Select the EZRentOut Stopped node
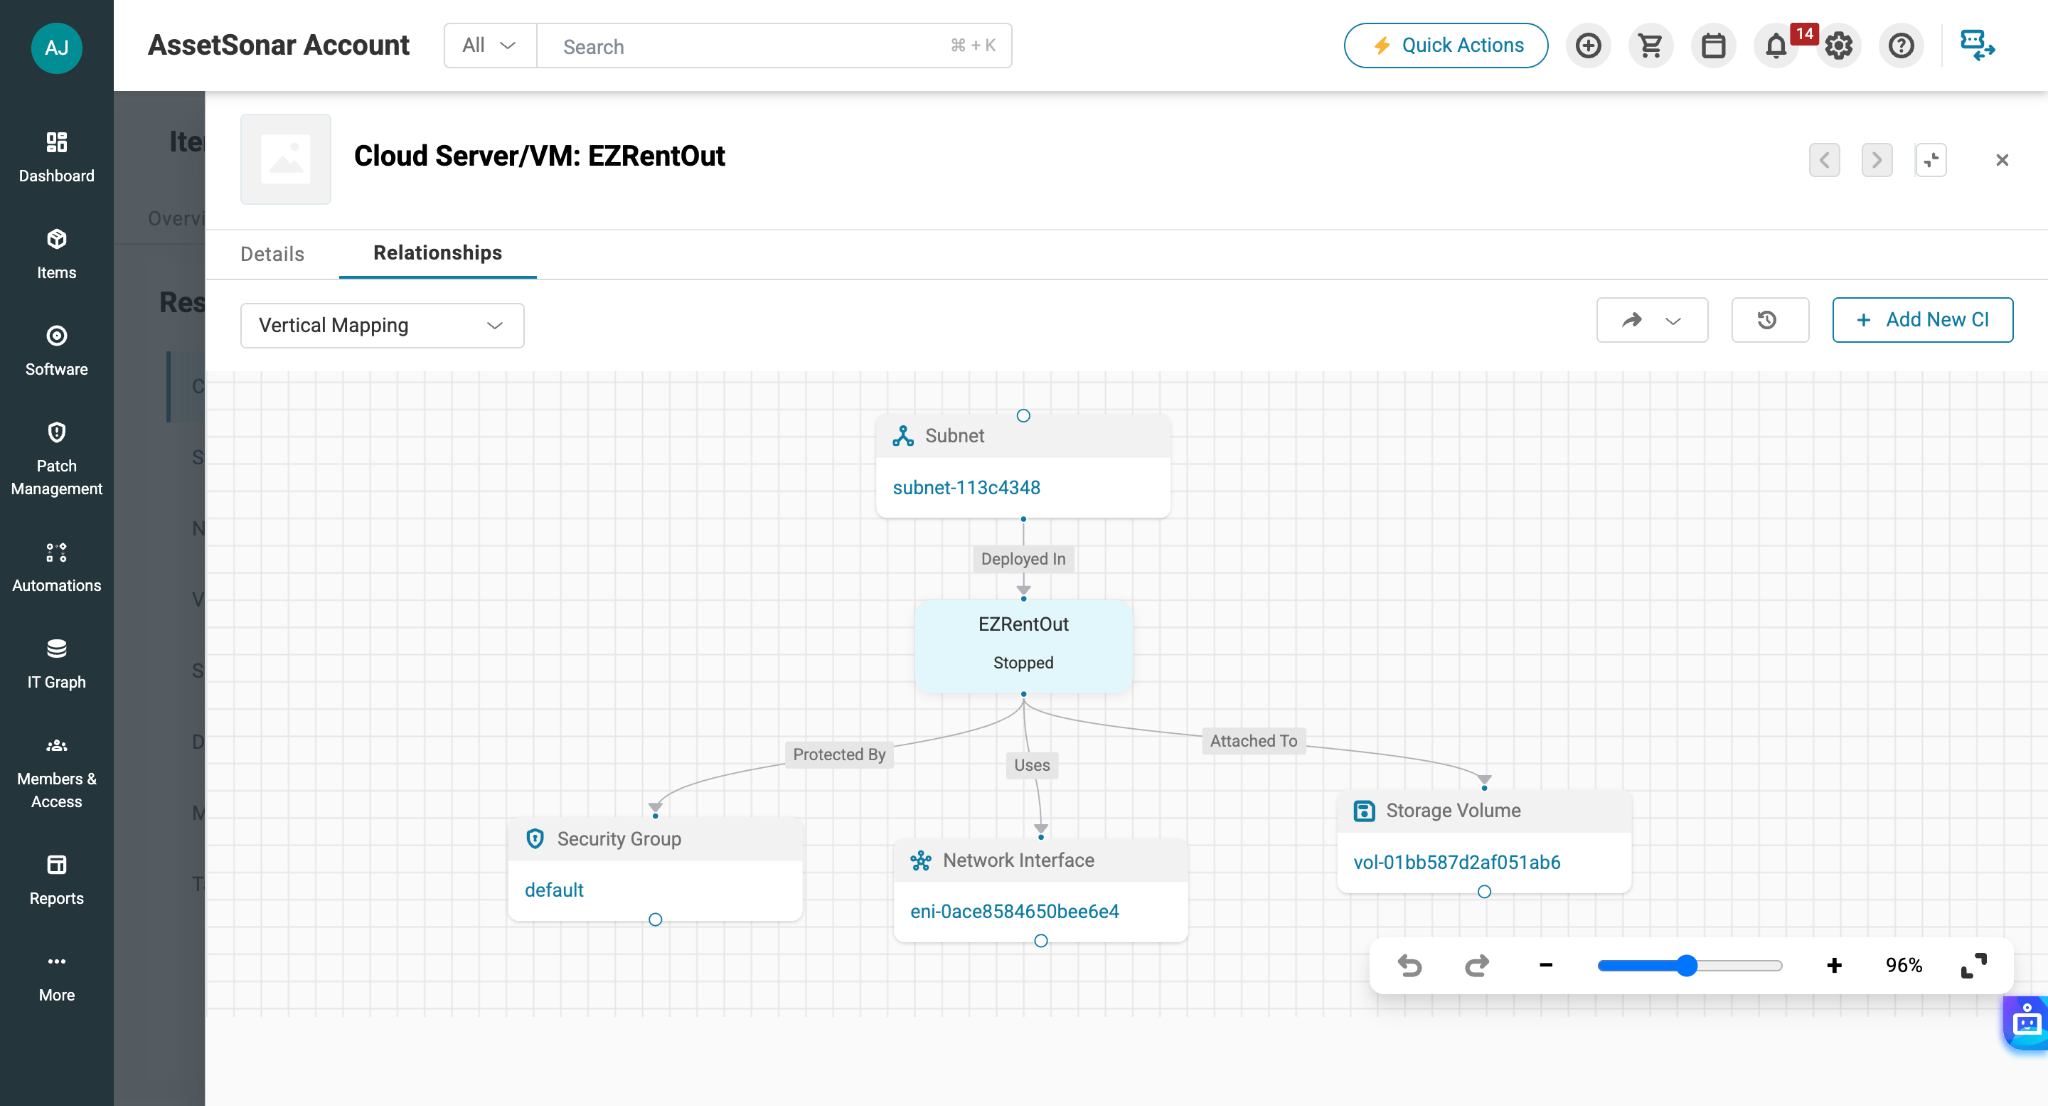 1023,645
